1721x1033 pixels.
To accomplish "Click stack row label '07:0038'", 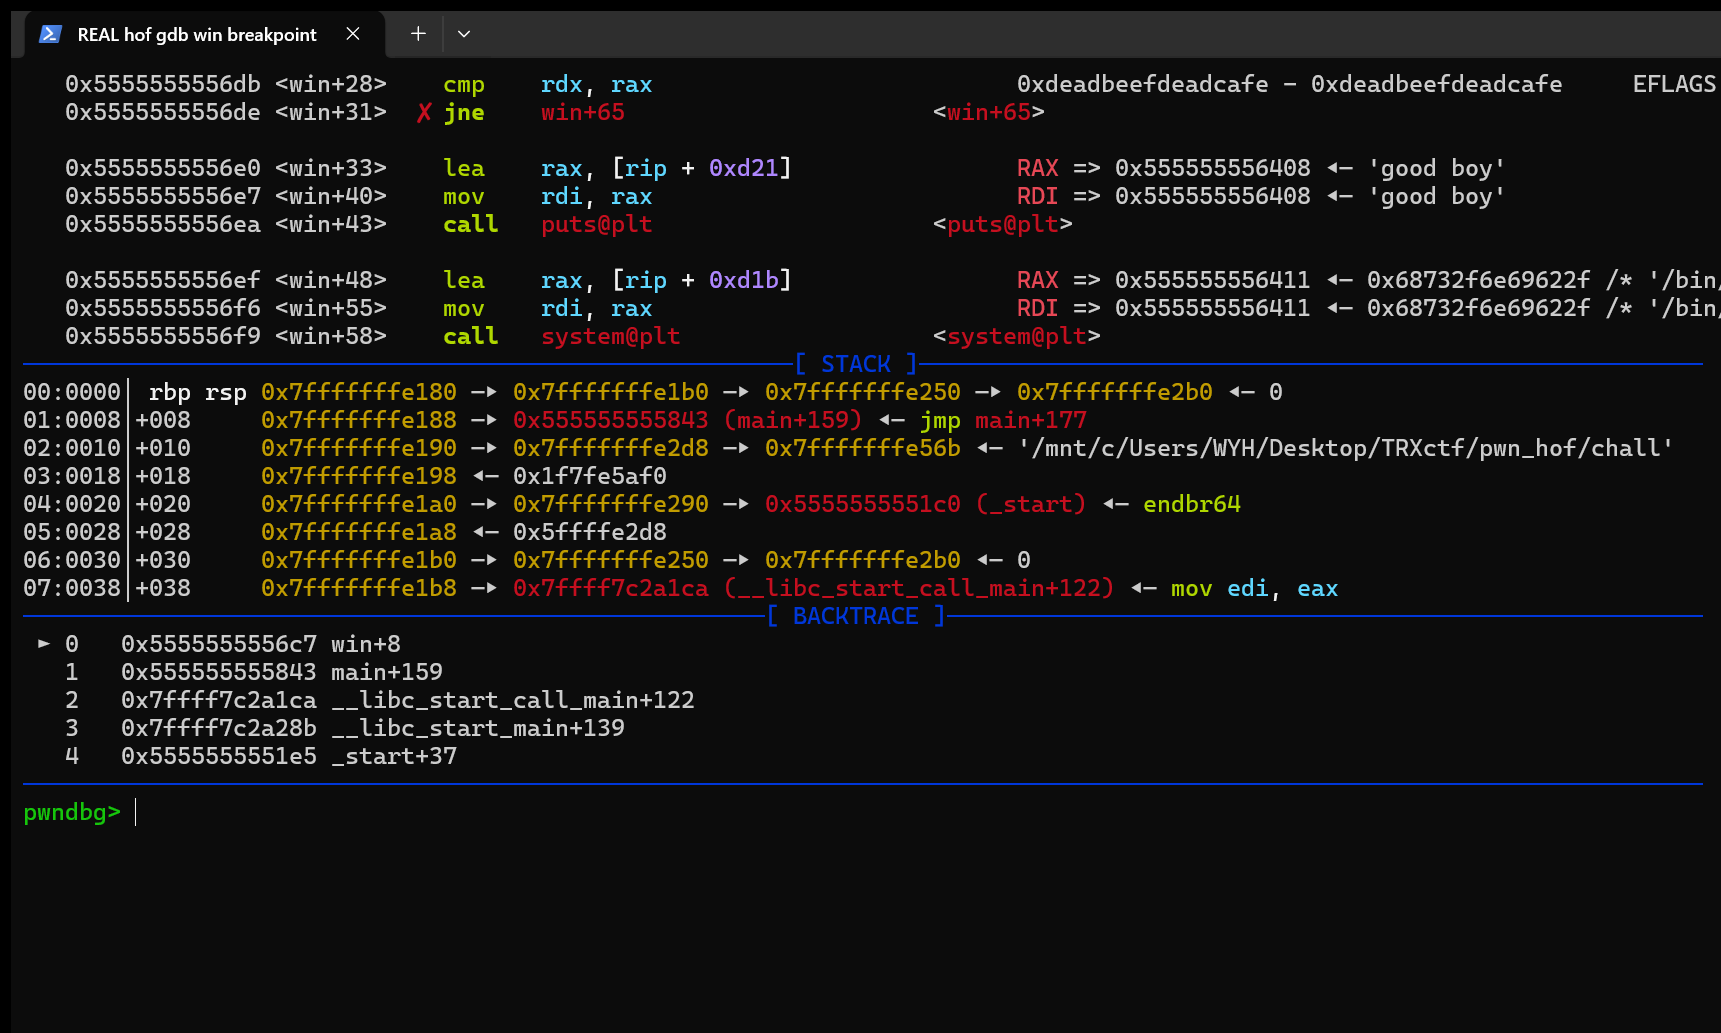I will click(x=72, y=589).
